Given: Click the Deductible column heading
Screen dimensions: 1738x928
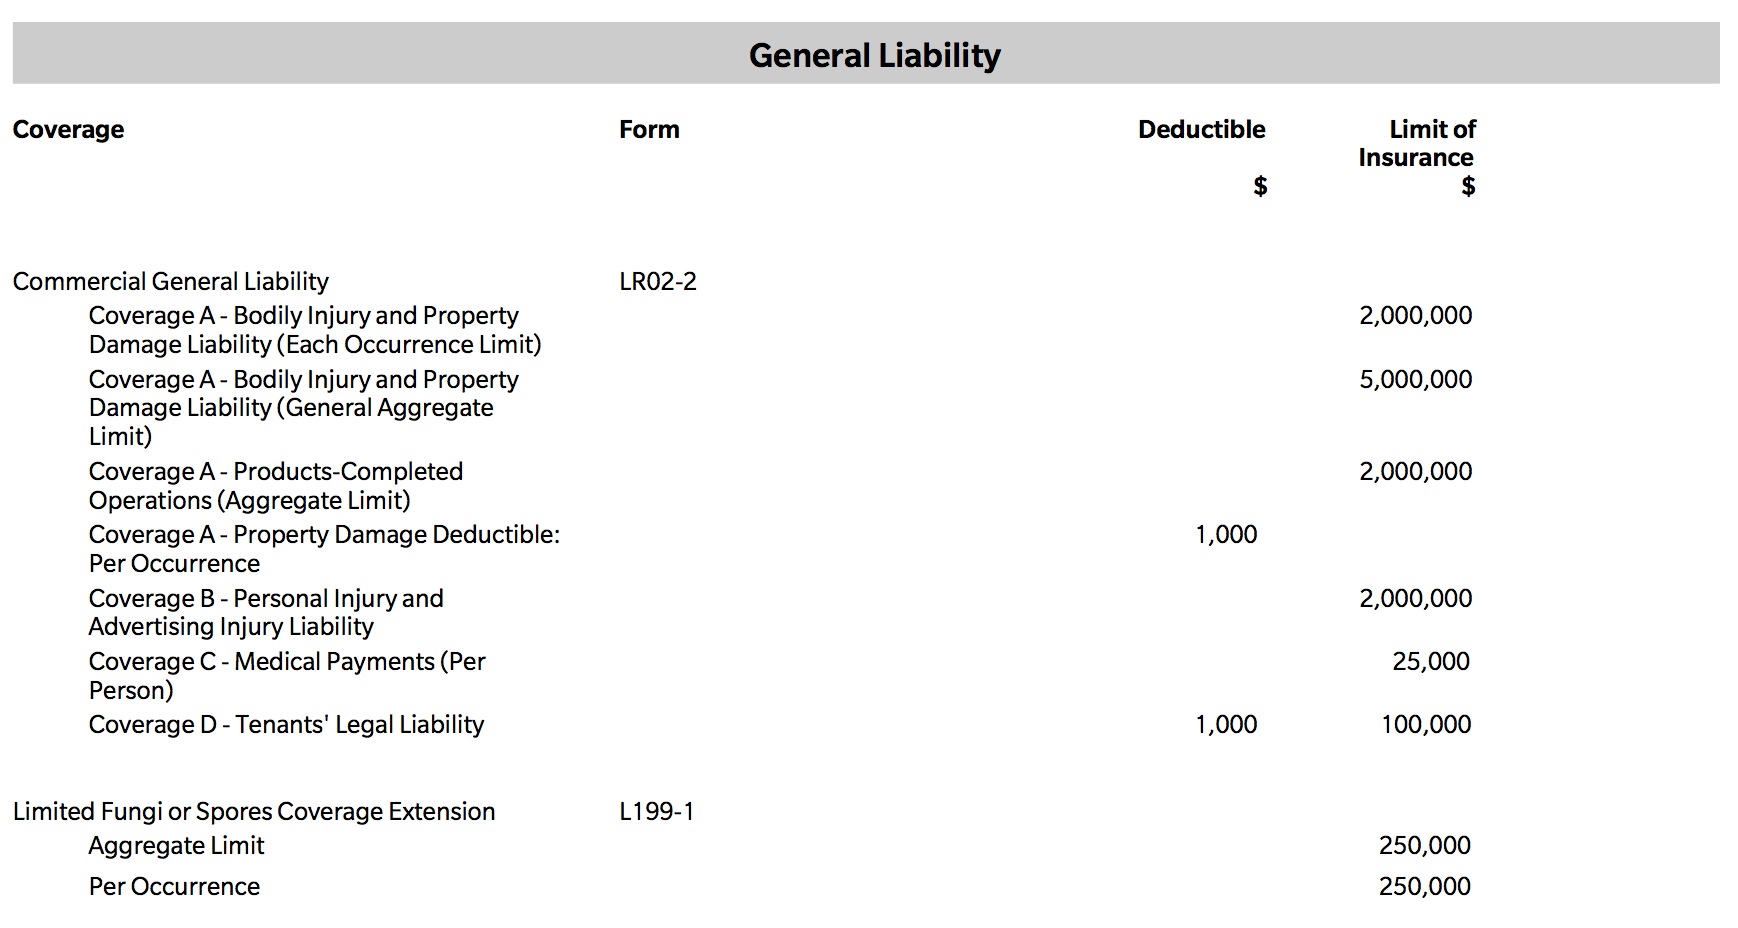Looking at the screenshot, I should (x=1201, y=130).
